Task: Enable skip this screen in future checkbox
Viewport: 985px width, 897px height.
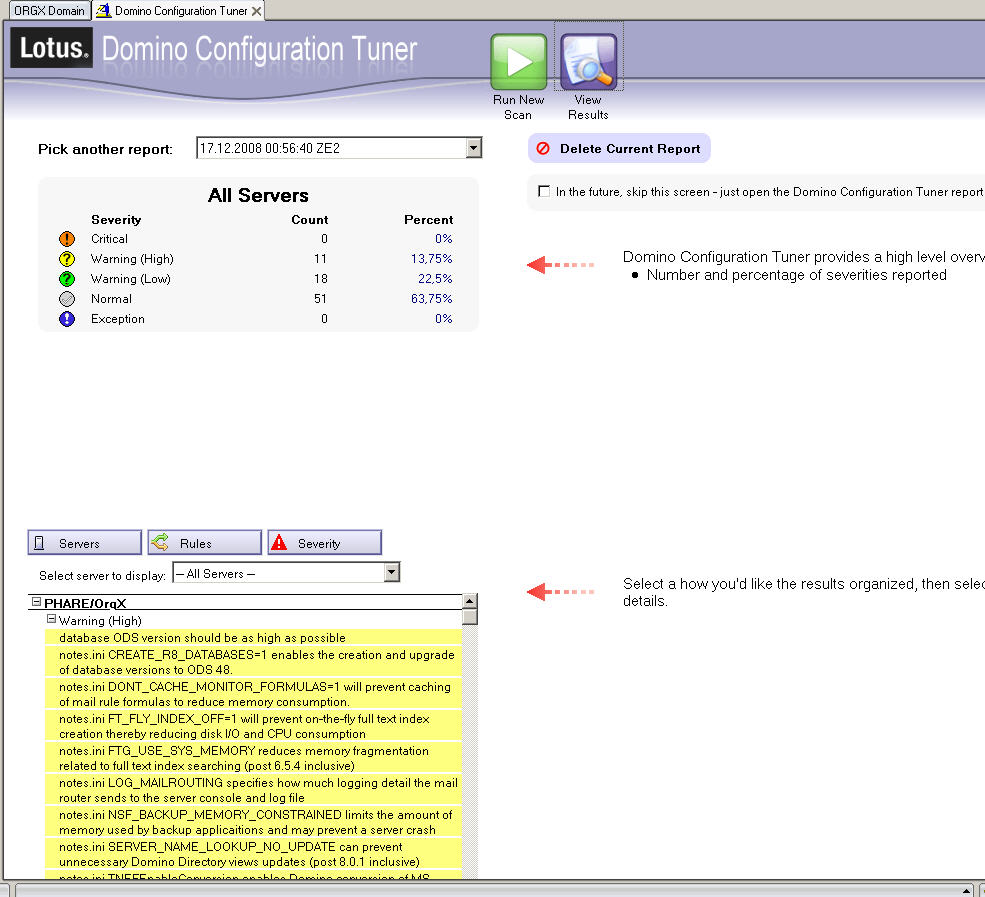Action: pos(544,191)
